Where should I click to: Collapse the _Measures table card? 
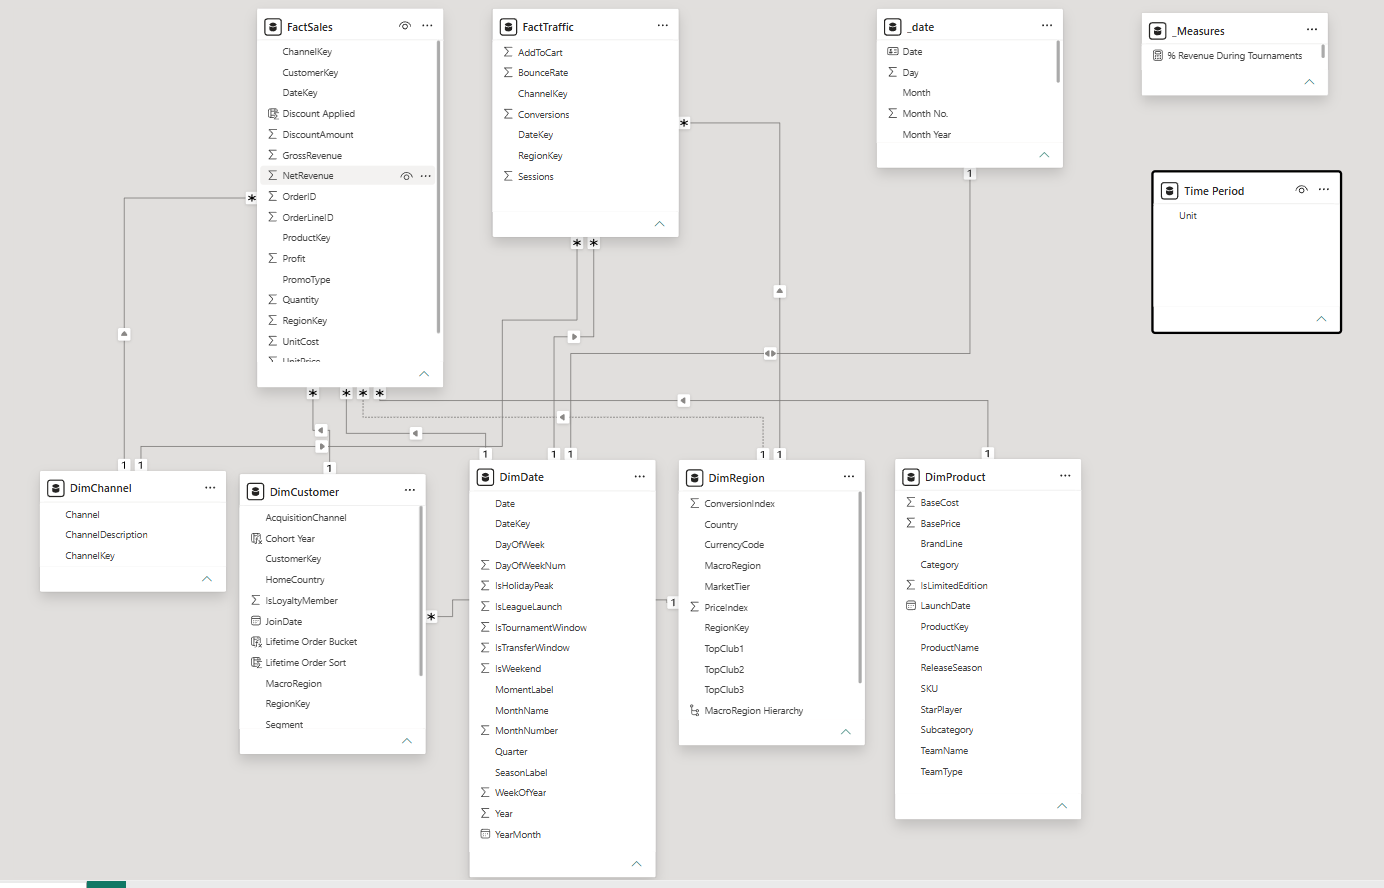pyautogui.click(x=1309, y=82)
